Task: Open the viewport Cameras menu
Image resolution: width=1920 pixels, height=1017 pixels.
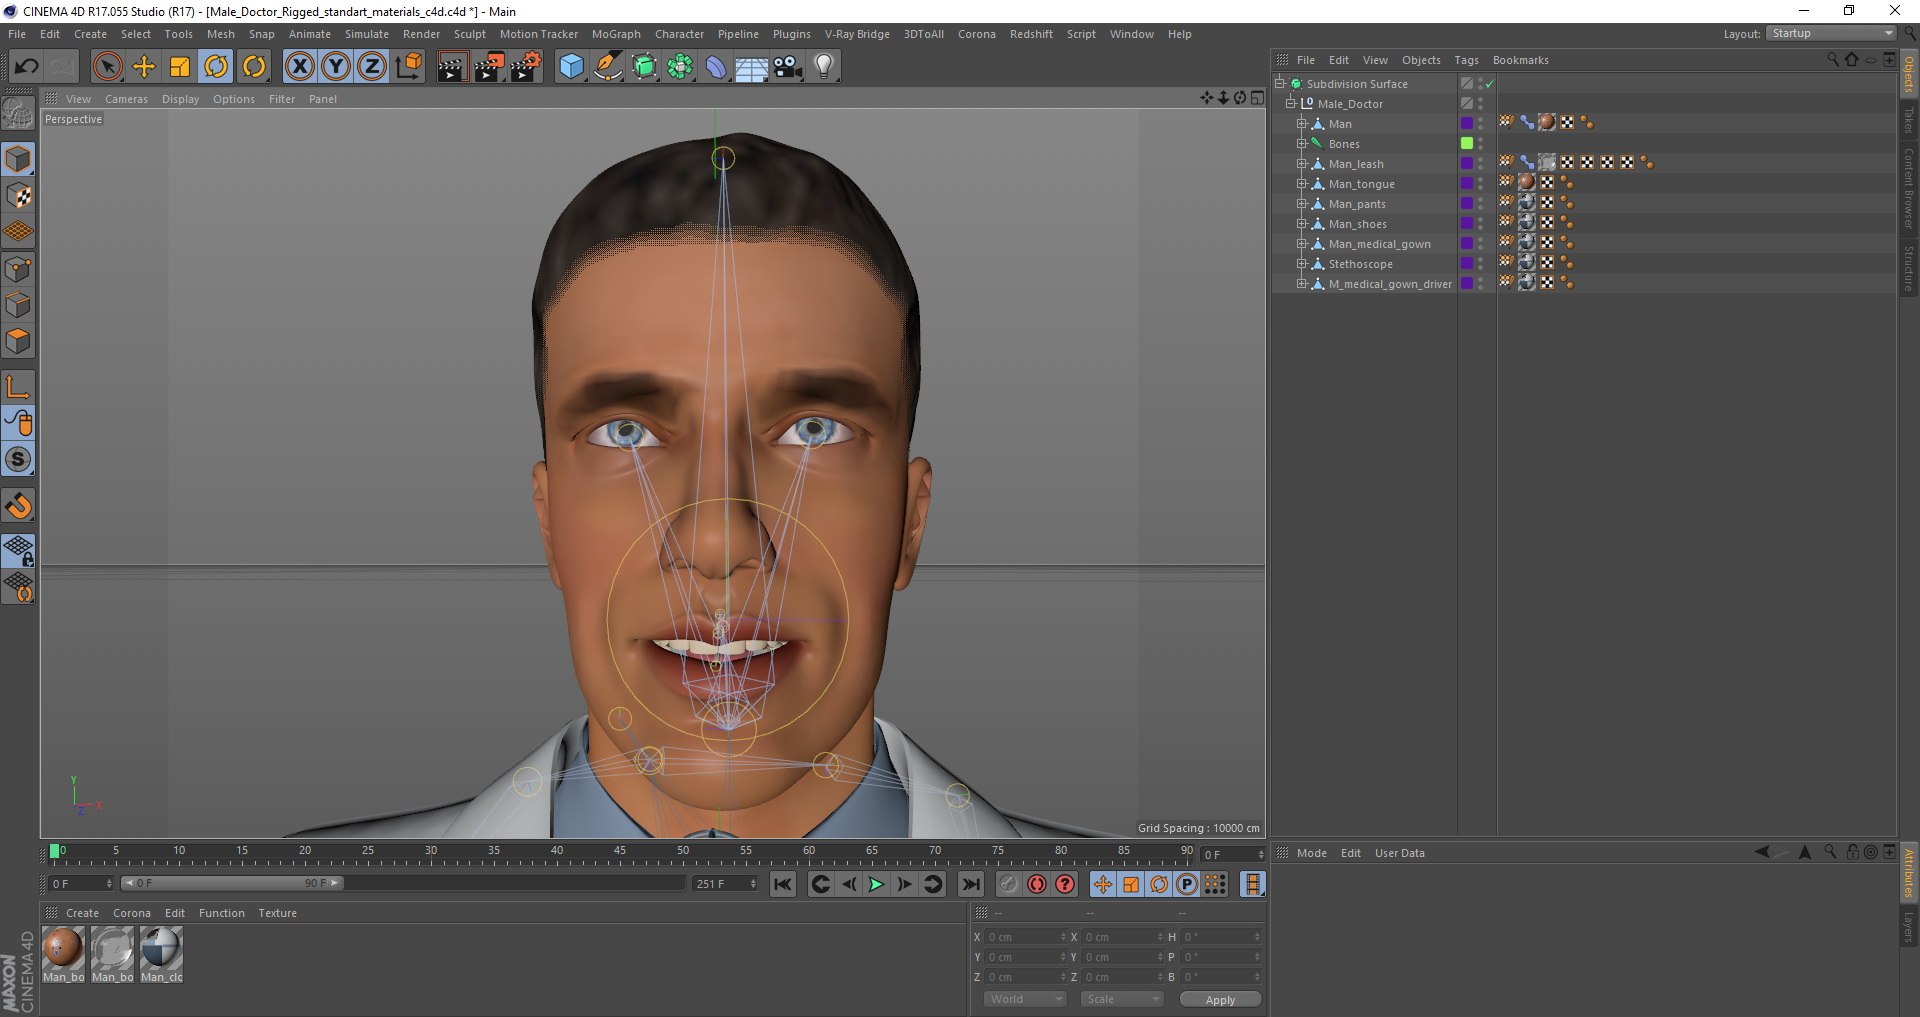Action: [126, 99]
